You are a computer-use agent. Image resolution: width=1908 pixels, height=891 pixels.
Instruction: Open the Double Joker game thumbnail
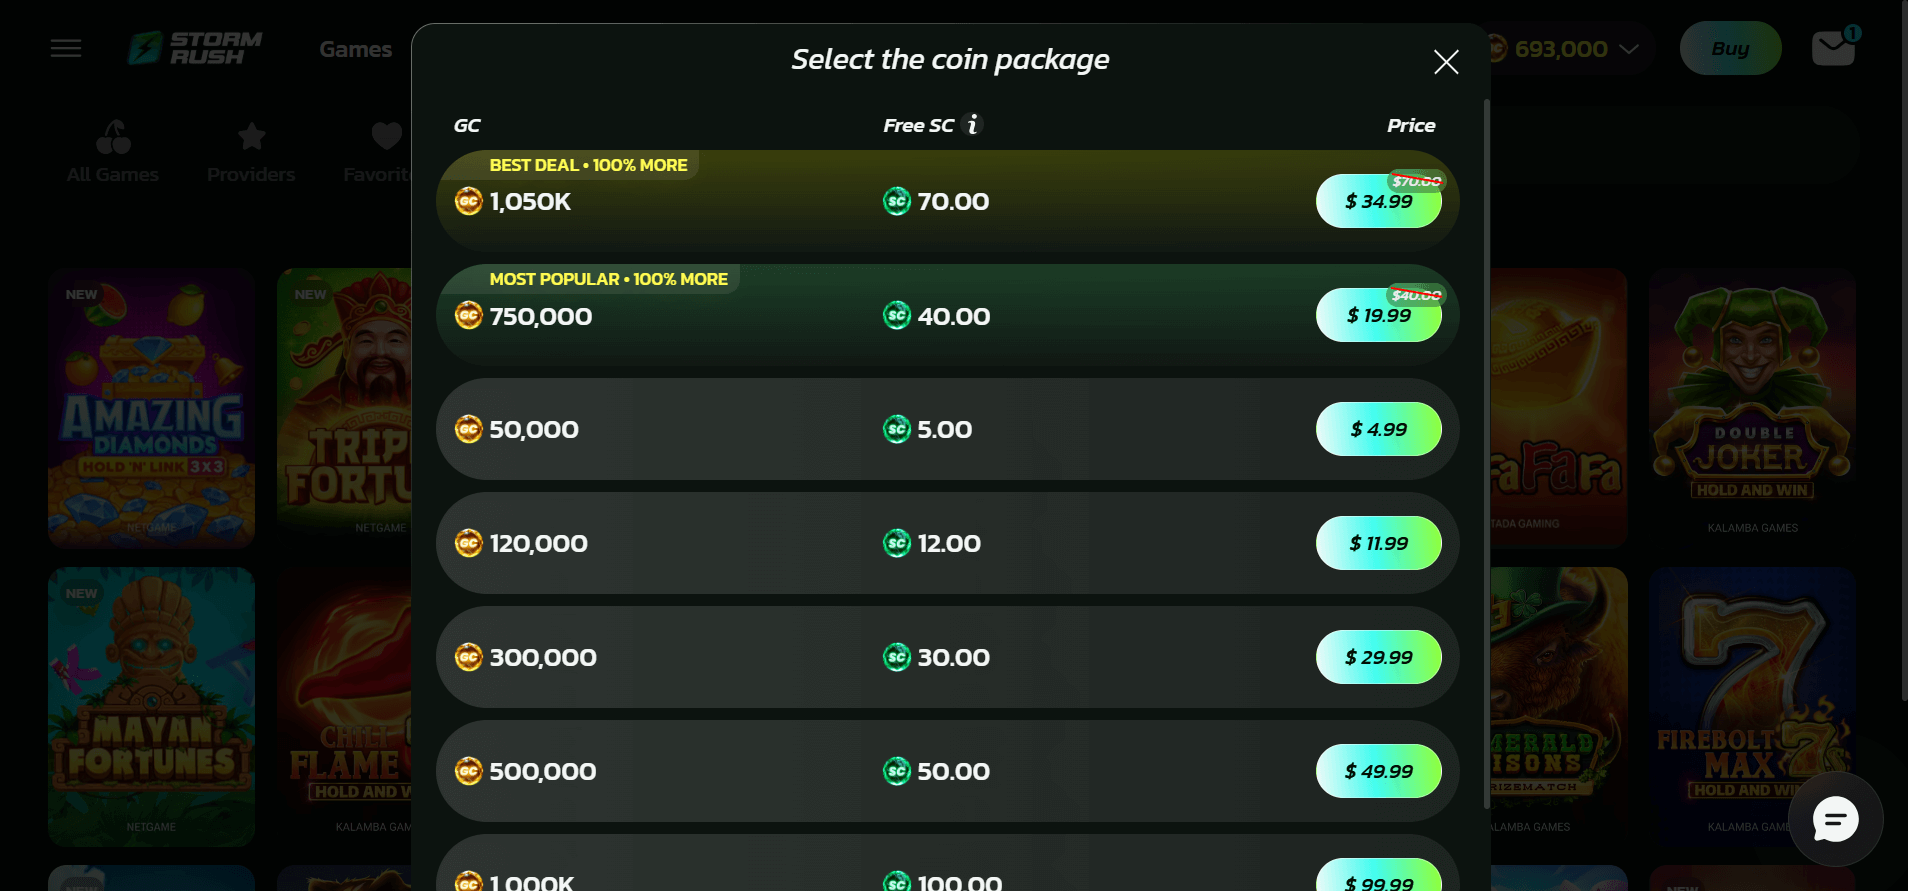click(x=1752, y=405)
